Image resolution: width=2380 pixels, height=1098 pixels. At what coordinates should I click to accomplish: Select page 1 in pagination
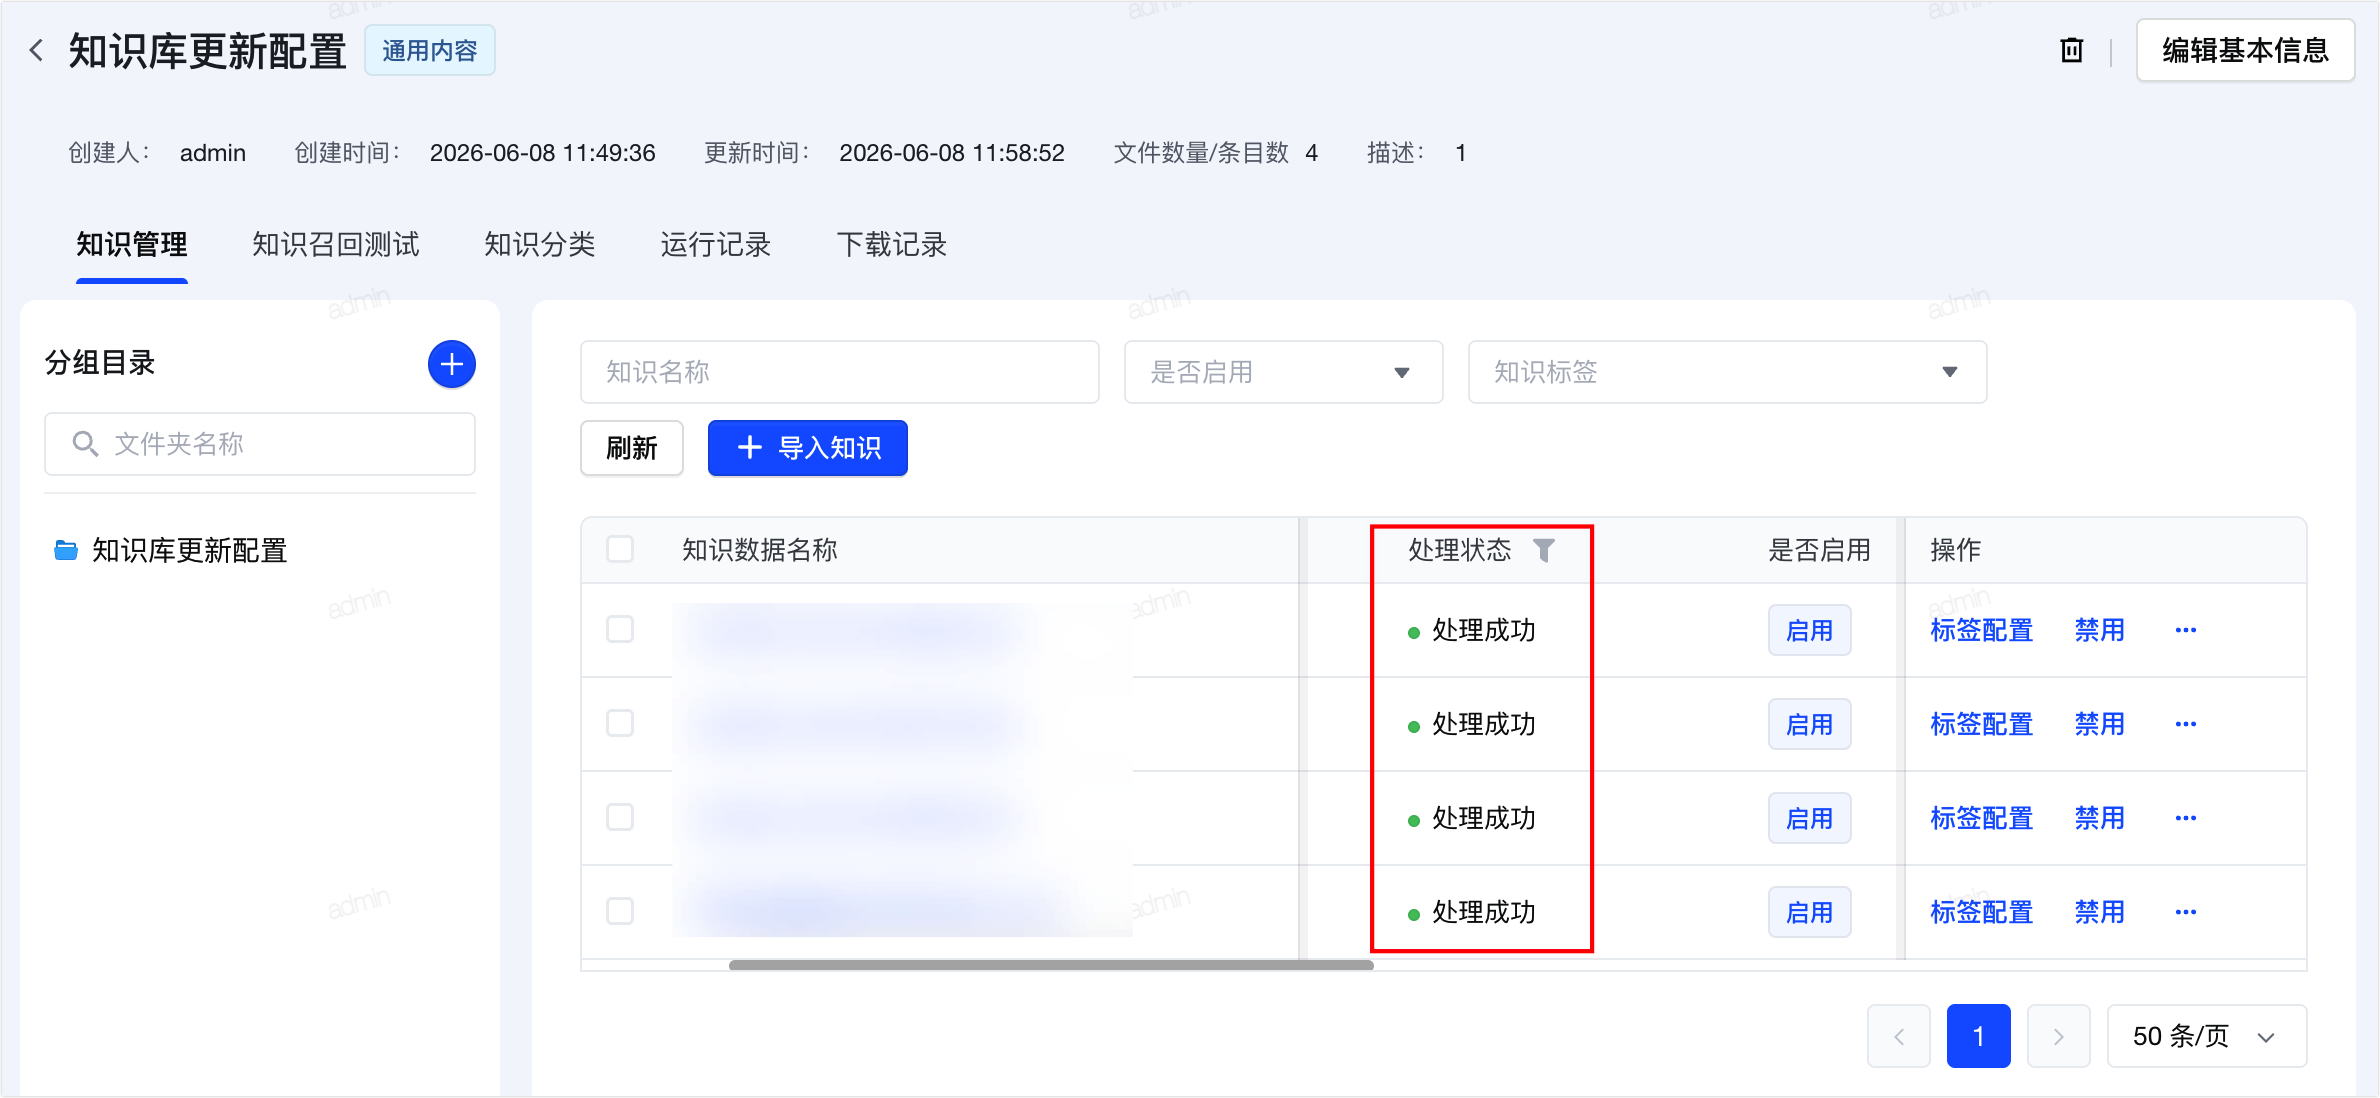click(x=1979, y=1036)
